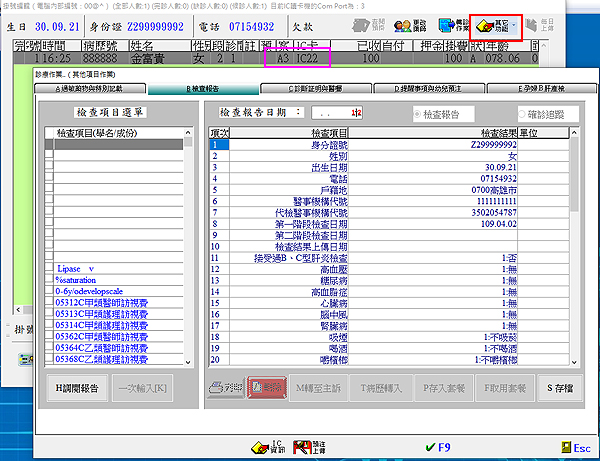600x461 pixels.
Task: Click the IC資訊 card icon
Action: [x=274, y=445]
